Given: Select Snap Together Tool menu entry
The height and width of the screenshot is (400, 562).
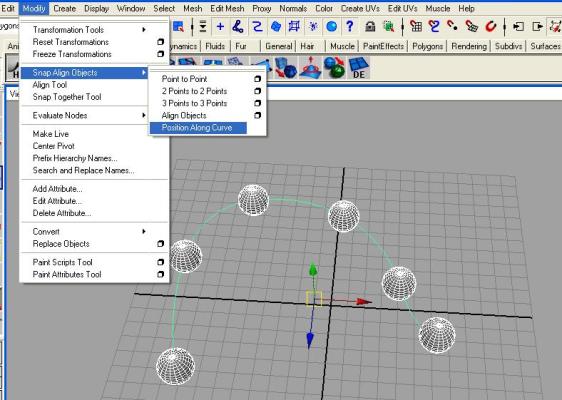Looking at the screenshot, I should coord(67,97).
